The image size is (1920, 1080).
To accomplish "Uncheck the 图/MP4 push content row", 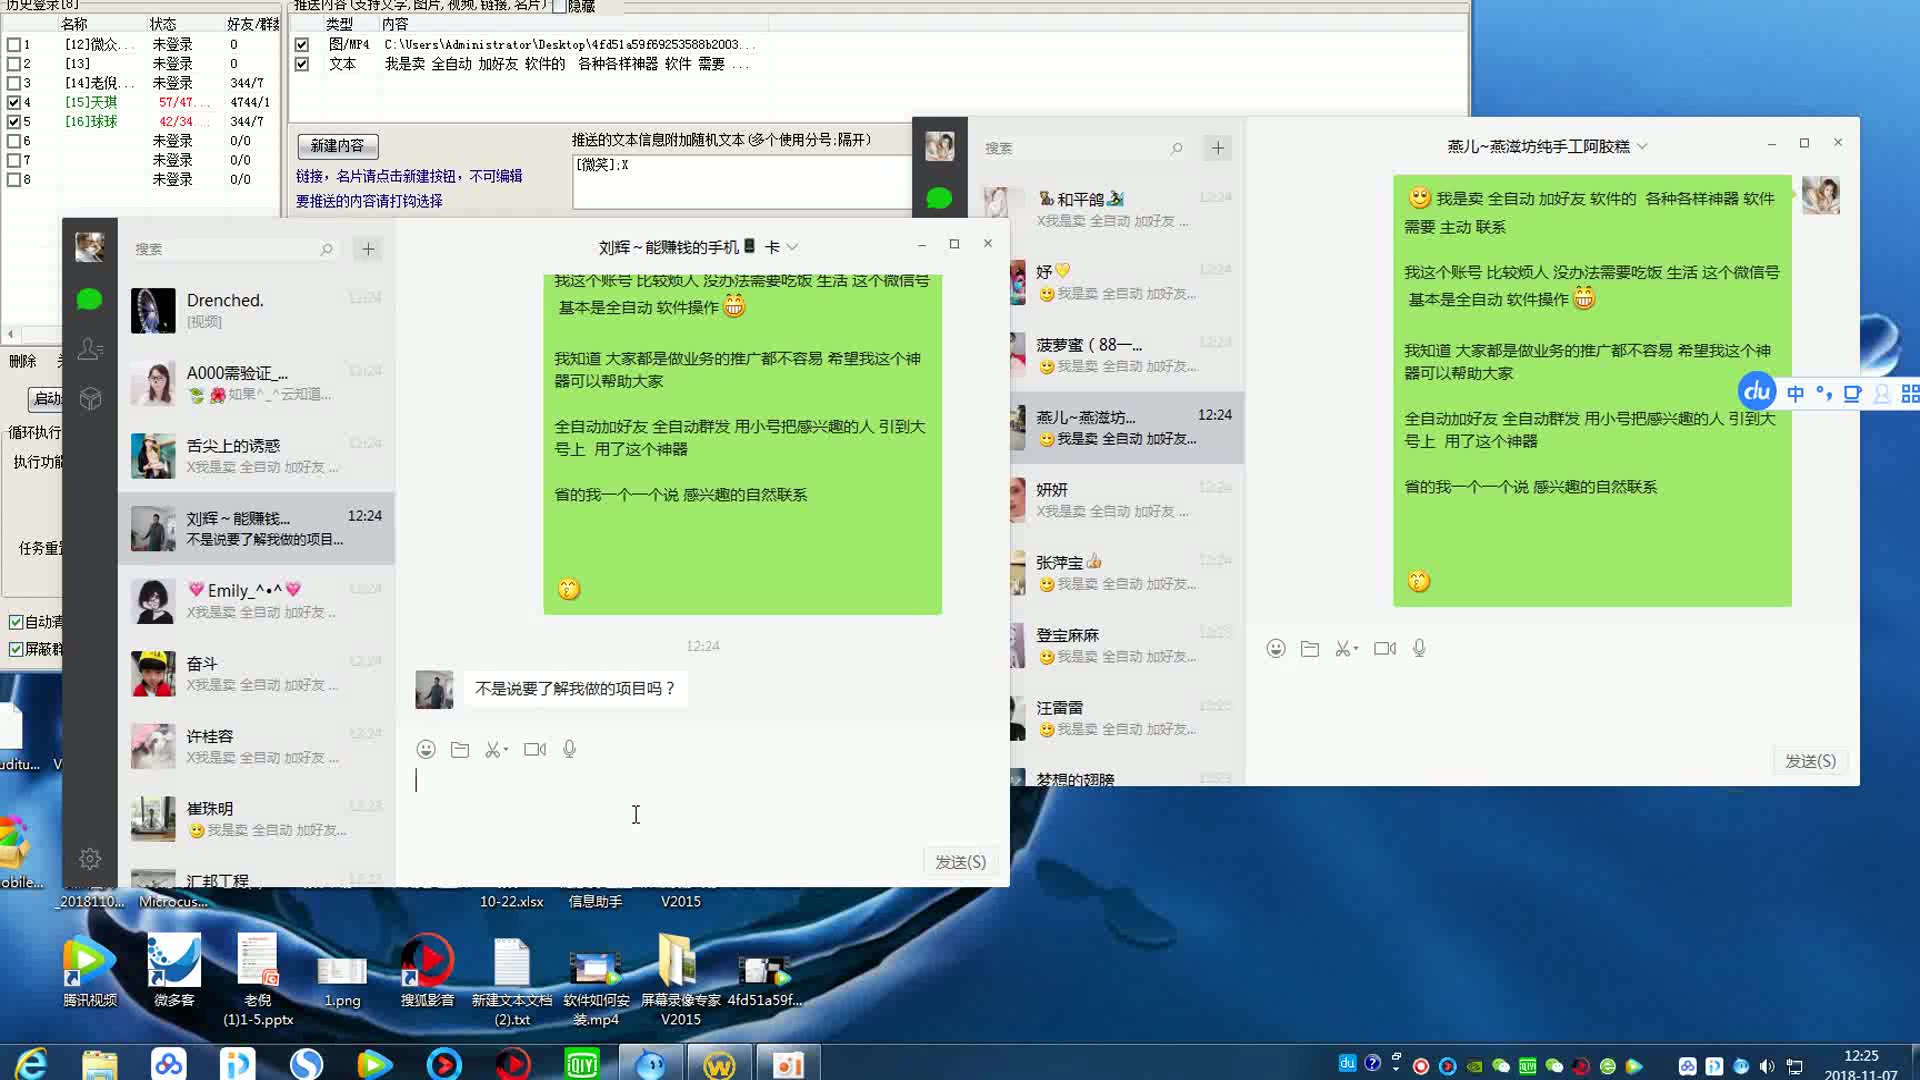I will click(302, 44).
